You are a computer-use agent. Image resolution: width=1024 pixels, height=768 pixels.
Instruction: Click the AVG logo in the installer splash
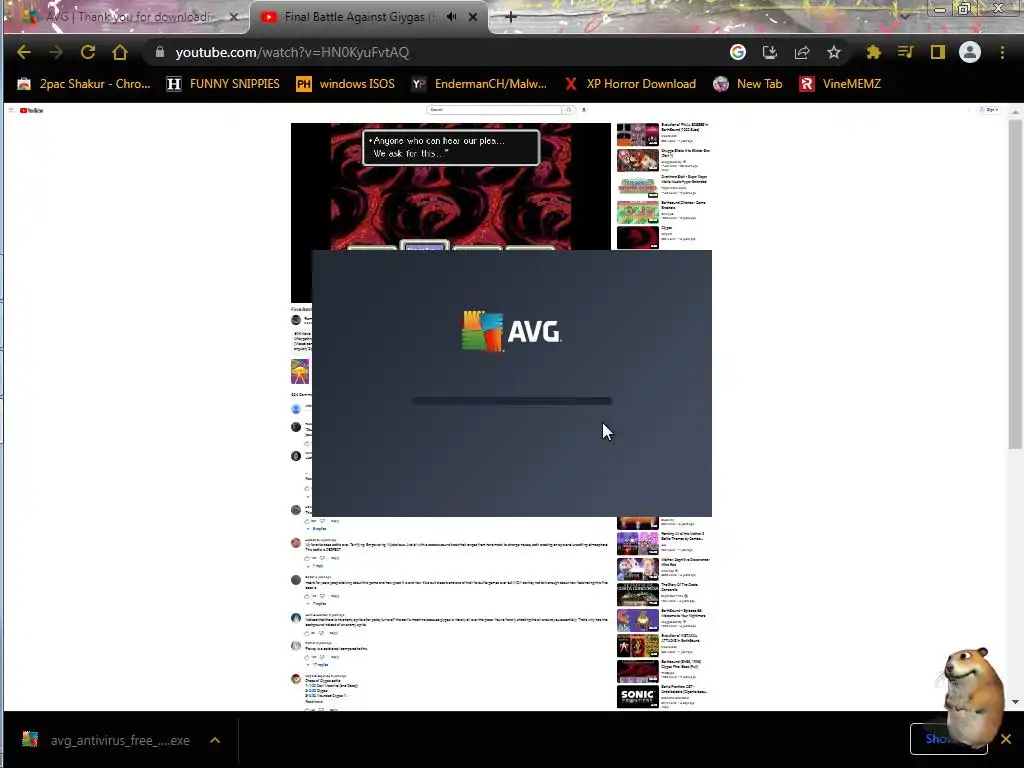(511, 332)
